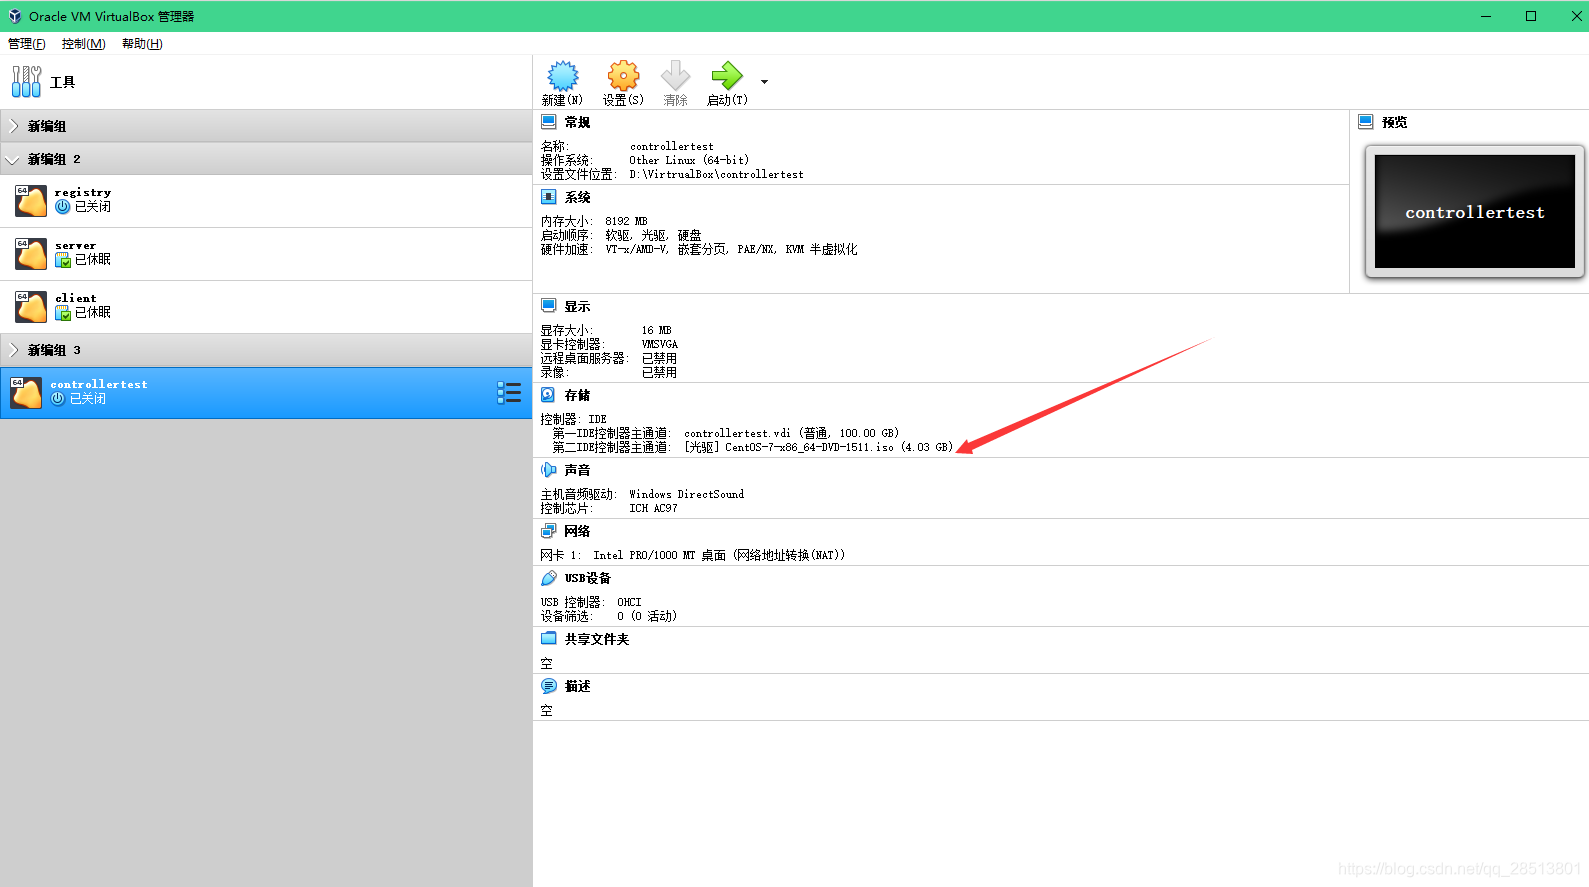1589x887 pixels.
Task: Open the 声音 settings heading link
Action: pos(577,470)
